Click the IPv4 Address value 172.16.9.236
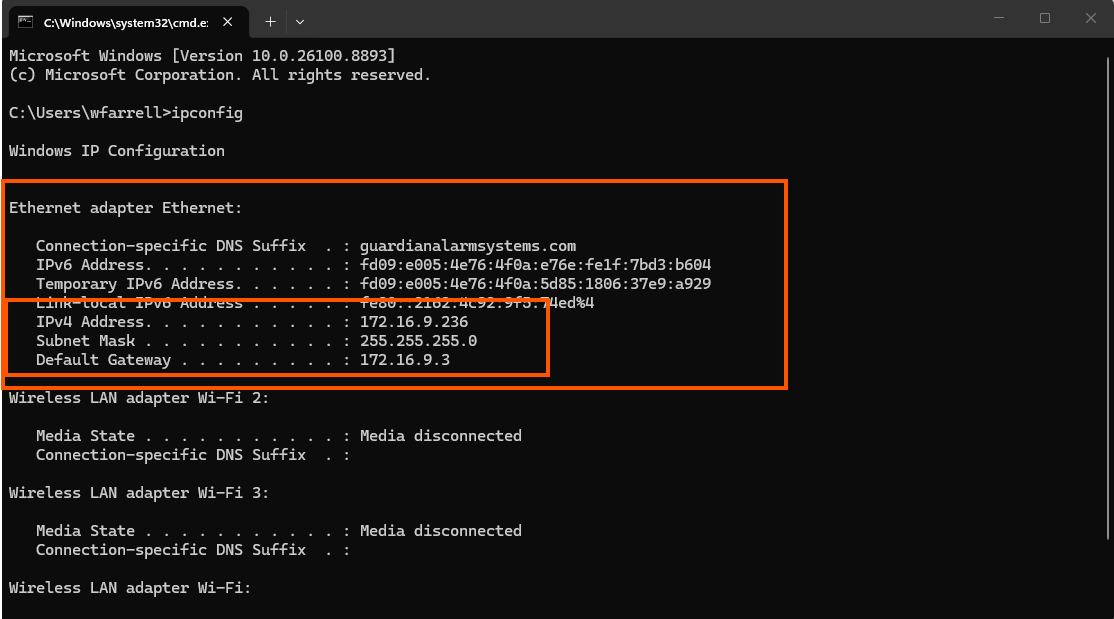The height and width of the screenshot is (619, 1114). pos(413,322)
